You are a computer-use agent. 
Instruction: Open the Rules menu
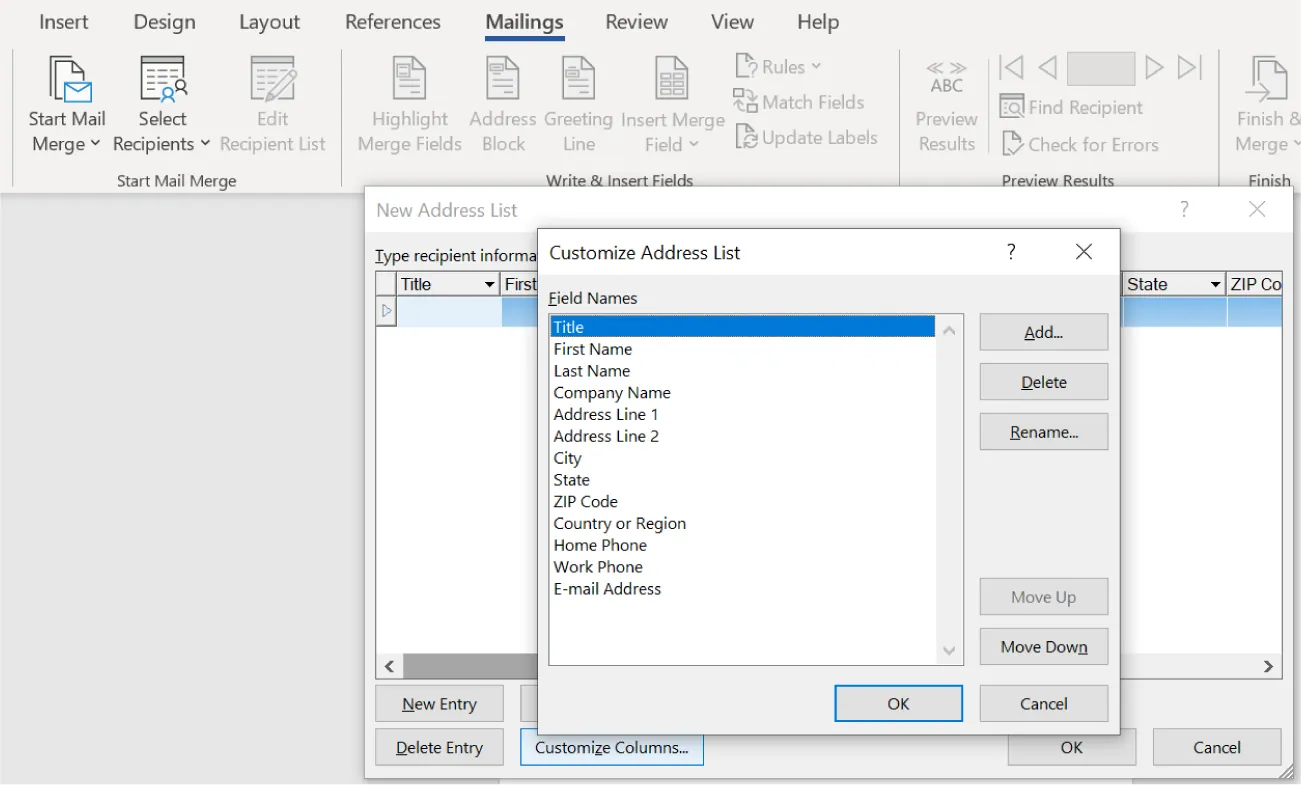(778, 66)
